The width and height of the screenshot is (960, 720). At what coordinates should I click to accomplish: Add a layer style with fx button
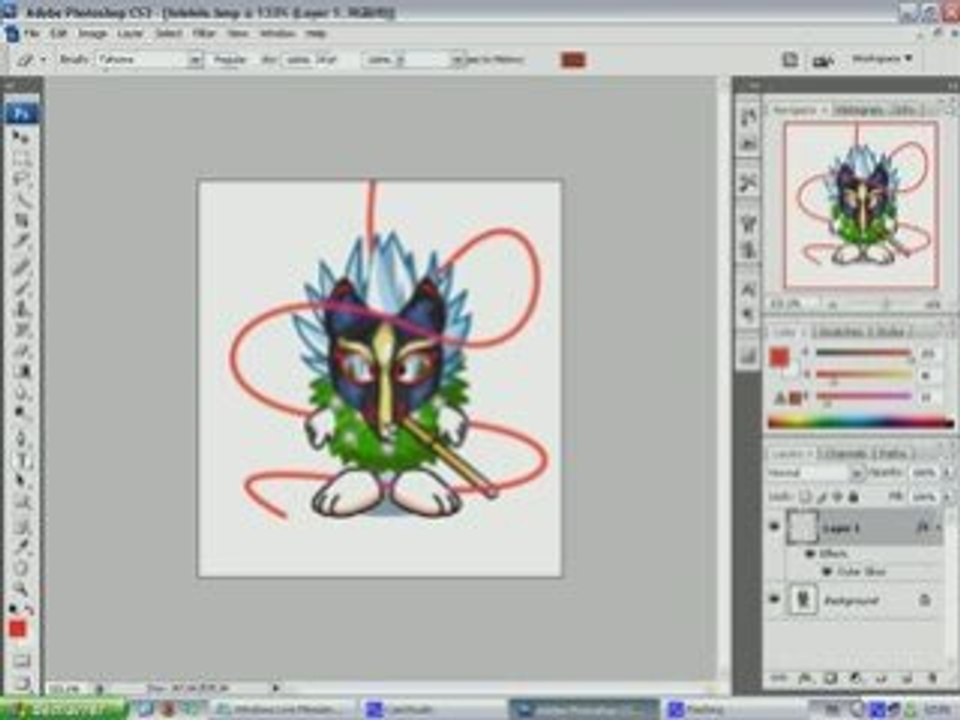(804, 678)
